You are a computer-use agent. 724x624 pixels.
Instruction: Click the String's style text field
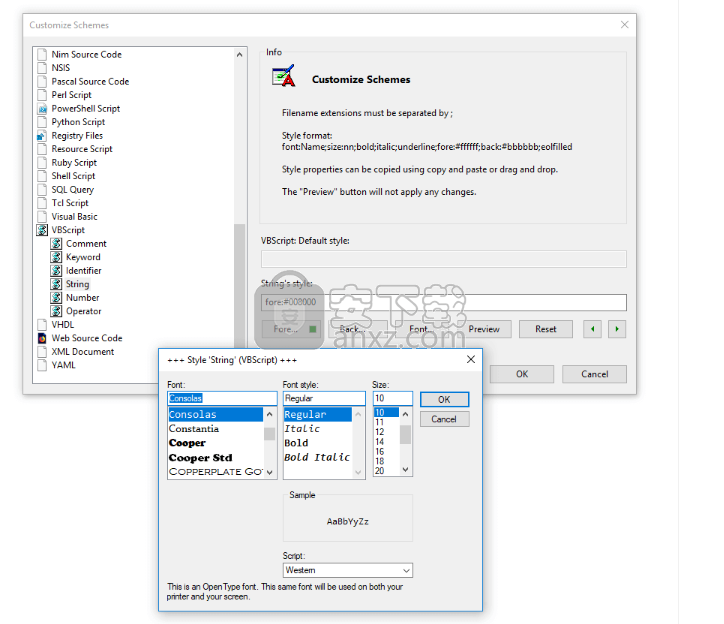pos(443,302)
